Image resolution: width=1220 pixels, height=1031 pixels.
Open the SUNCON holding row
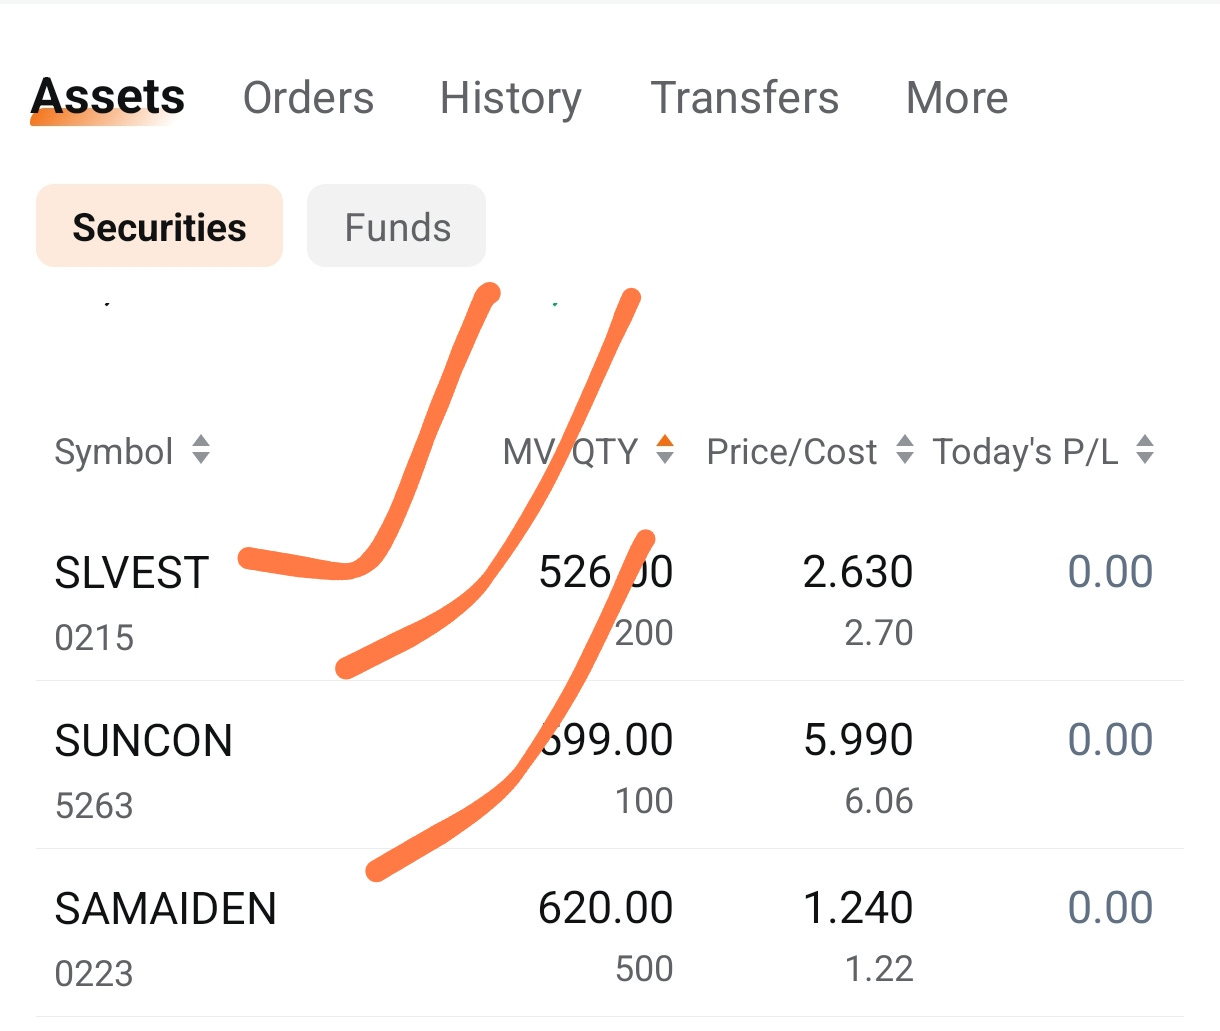point(610,766)
